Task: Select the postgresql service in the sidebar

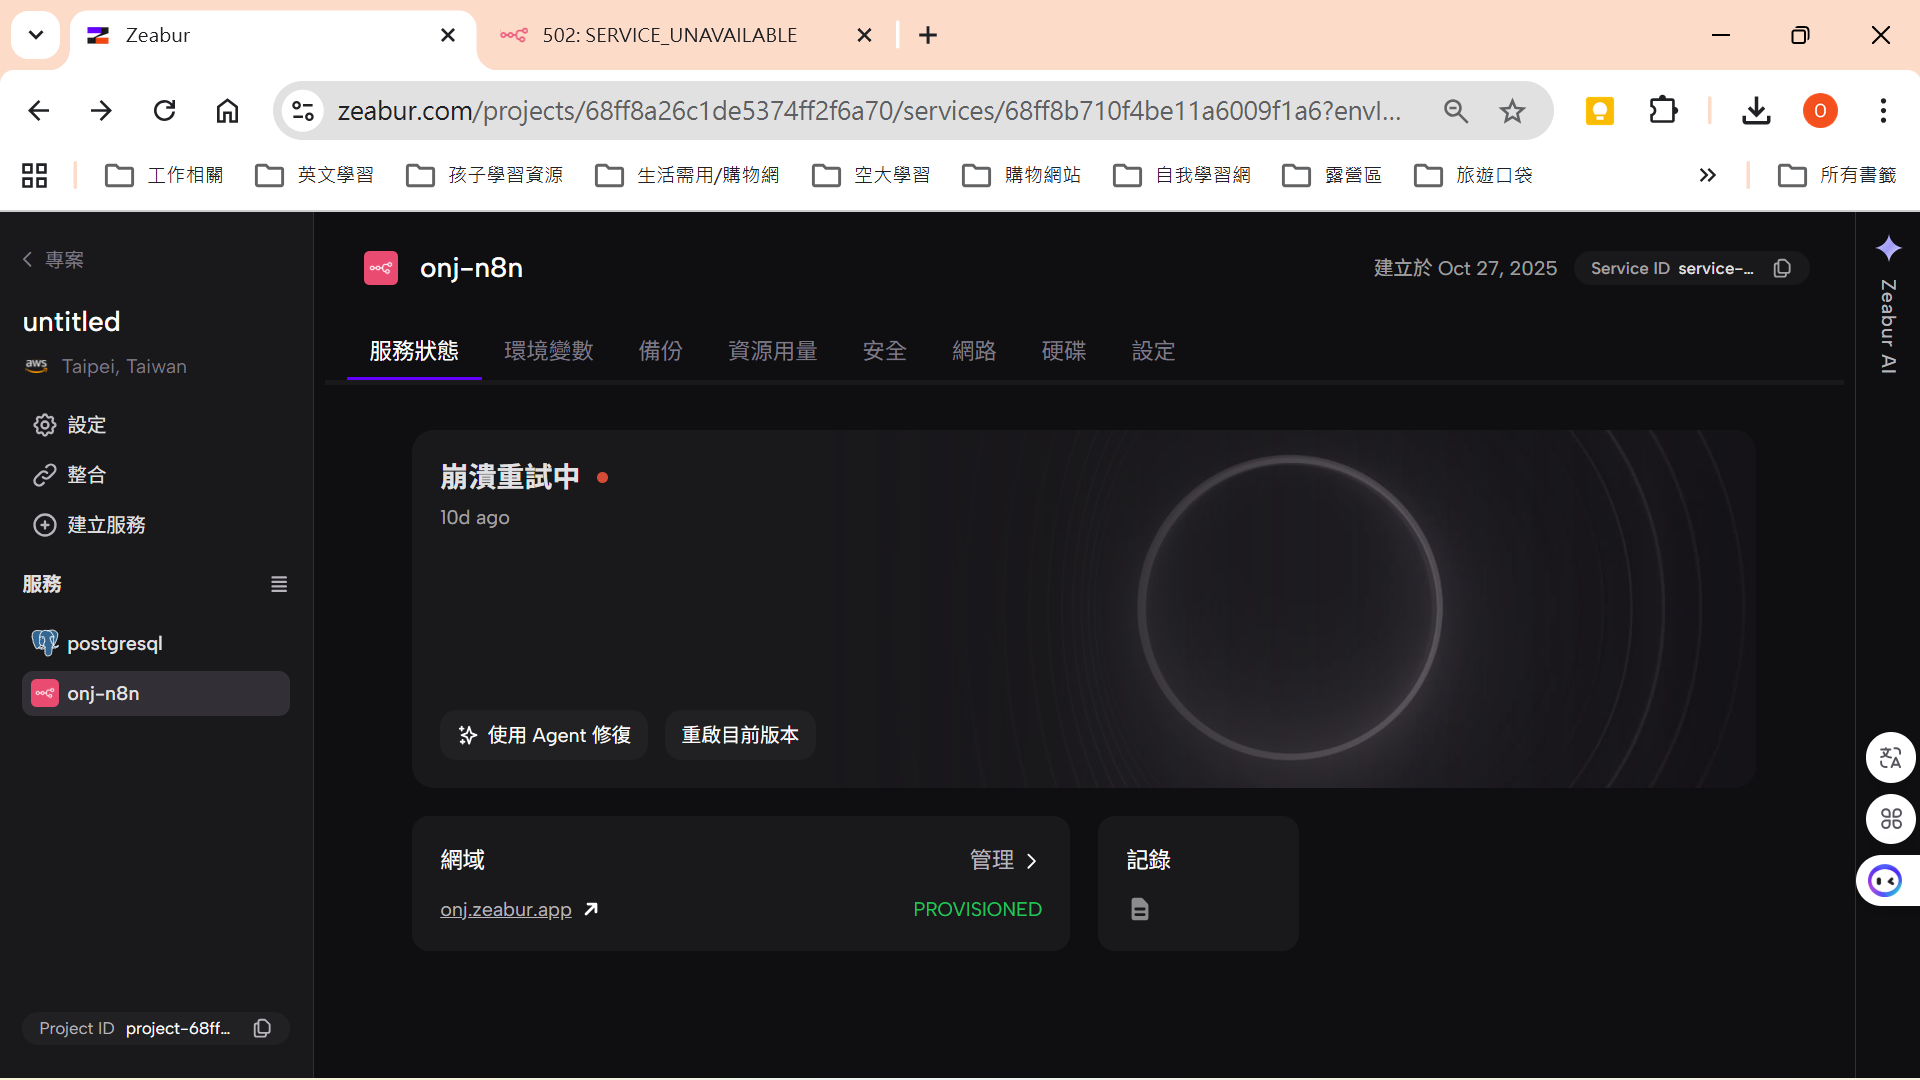Action: [x=114, y=643]
